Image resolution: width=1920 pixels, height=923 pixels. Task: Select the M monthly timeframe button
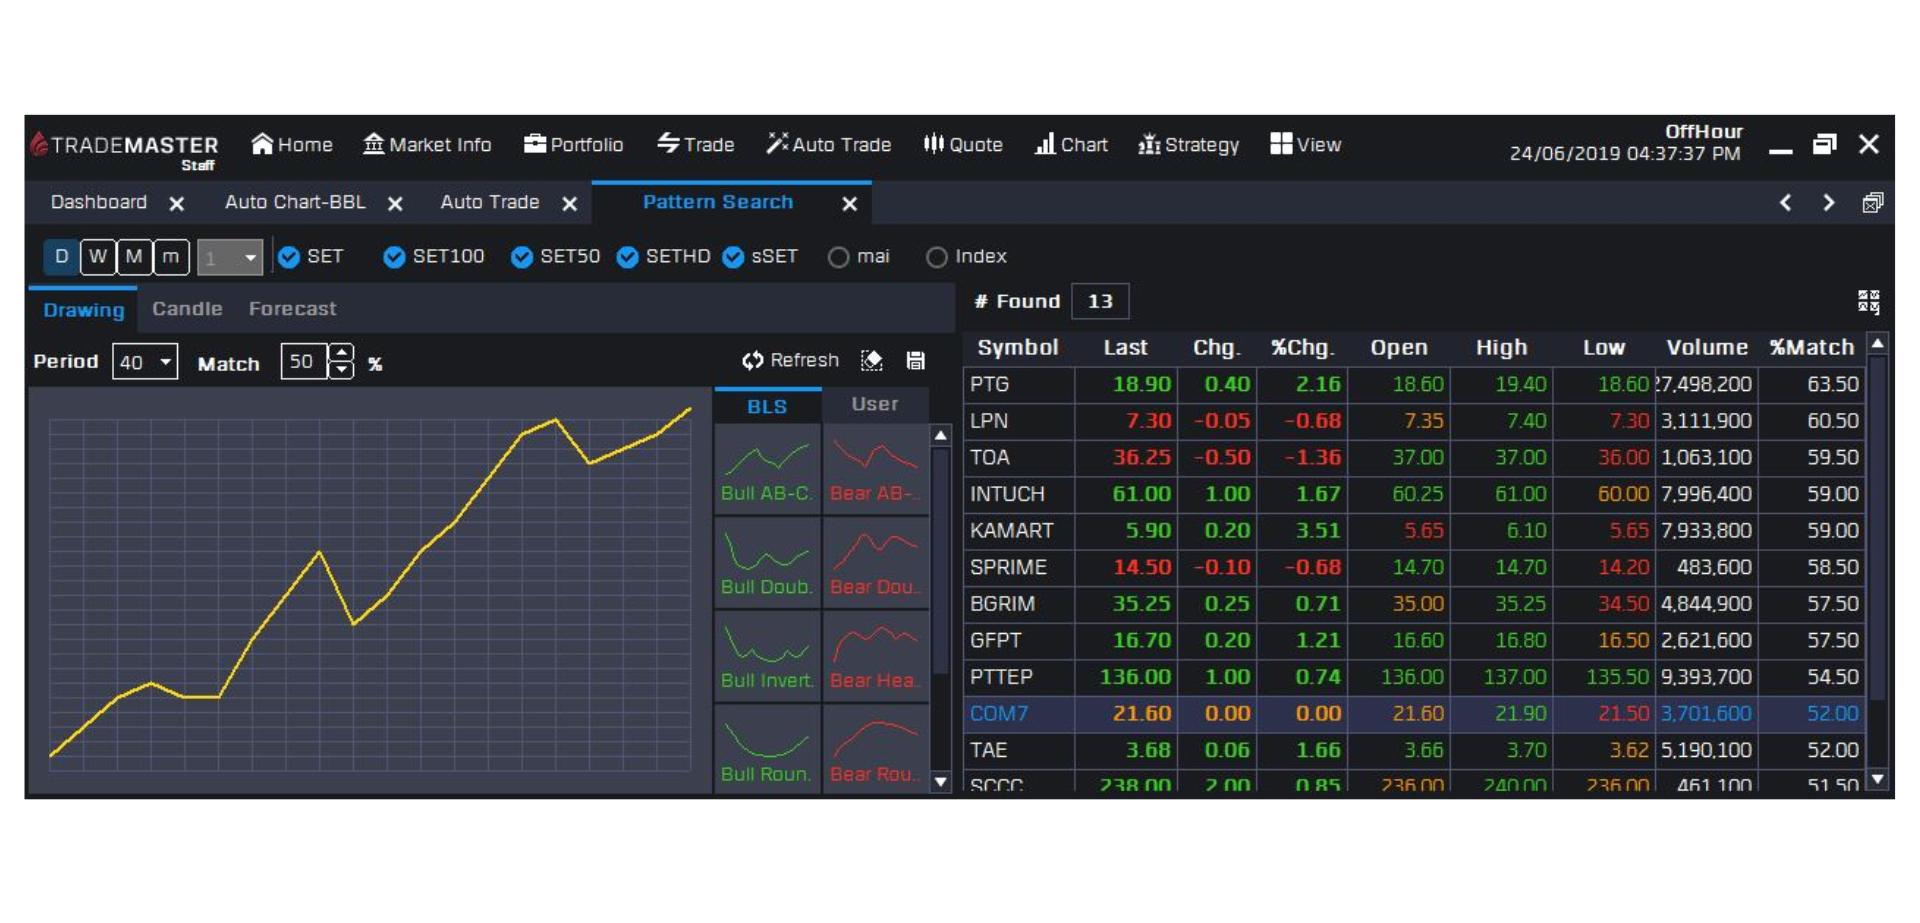click(134, 257)
